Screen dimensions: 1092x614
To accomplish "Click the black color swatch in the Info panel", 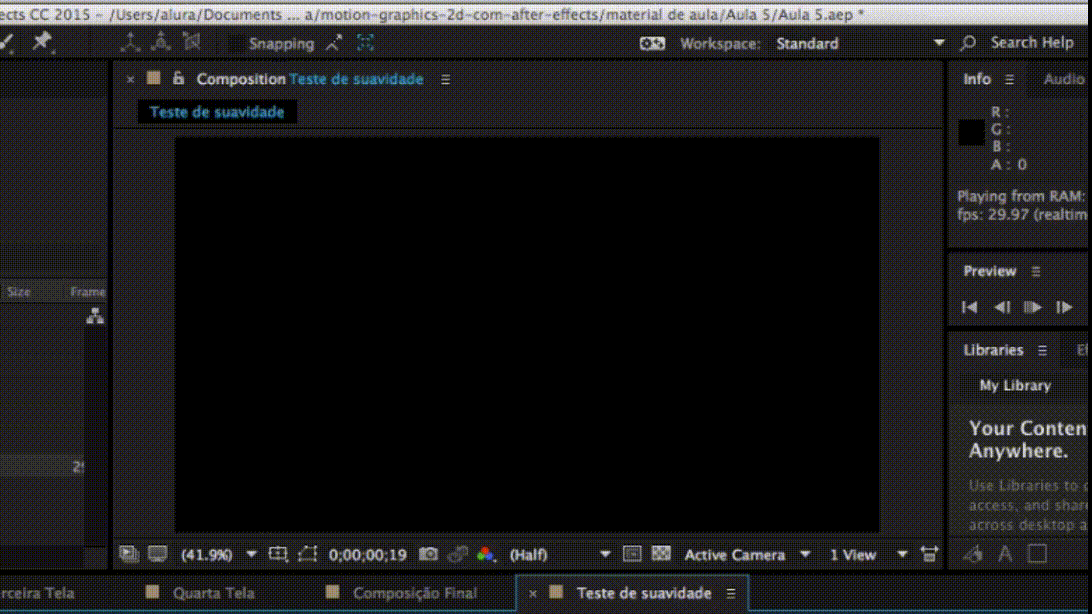I will point(972,133).
